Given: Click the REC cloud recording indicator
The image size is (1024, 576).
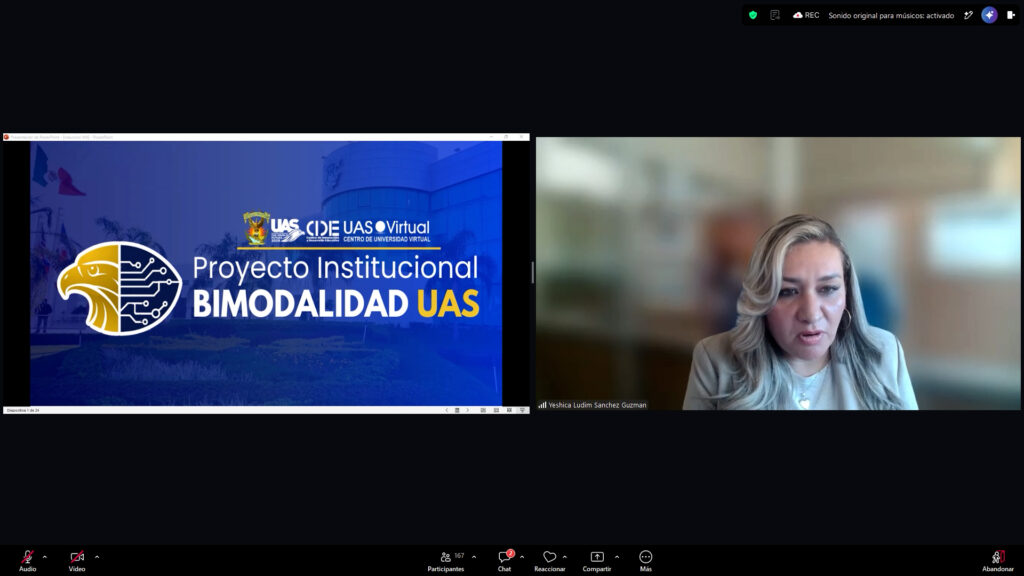Looking at the screenshot, I should coord(806,15).
